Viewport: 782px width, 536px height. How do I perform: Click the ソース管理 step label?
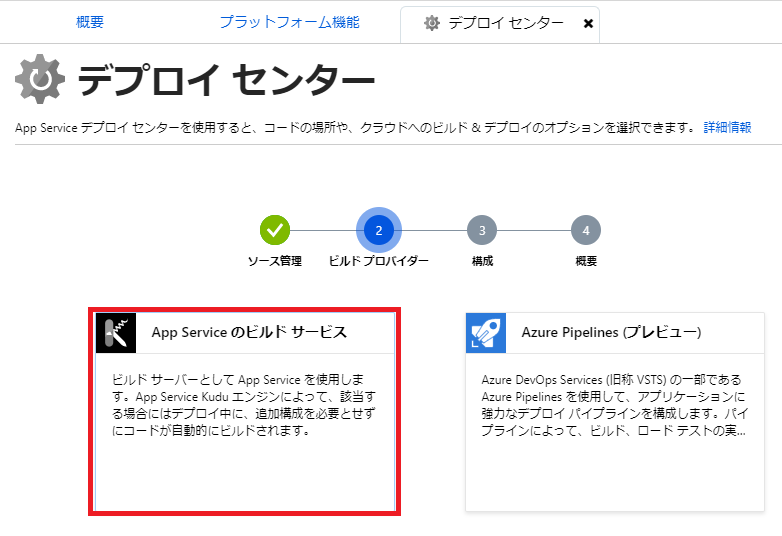tap(275, 261)
